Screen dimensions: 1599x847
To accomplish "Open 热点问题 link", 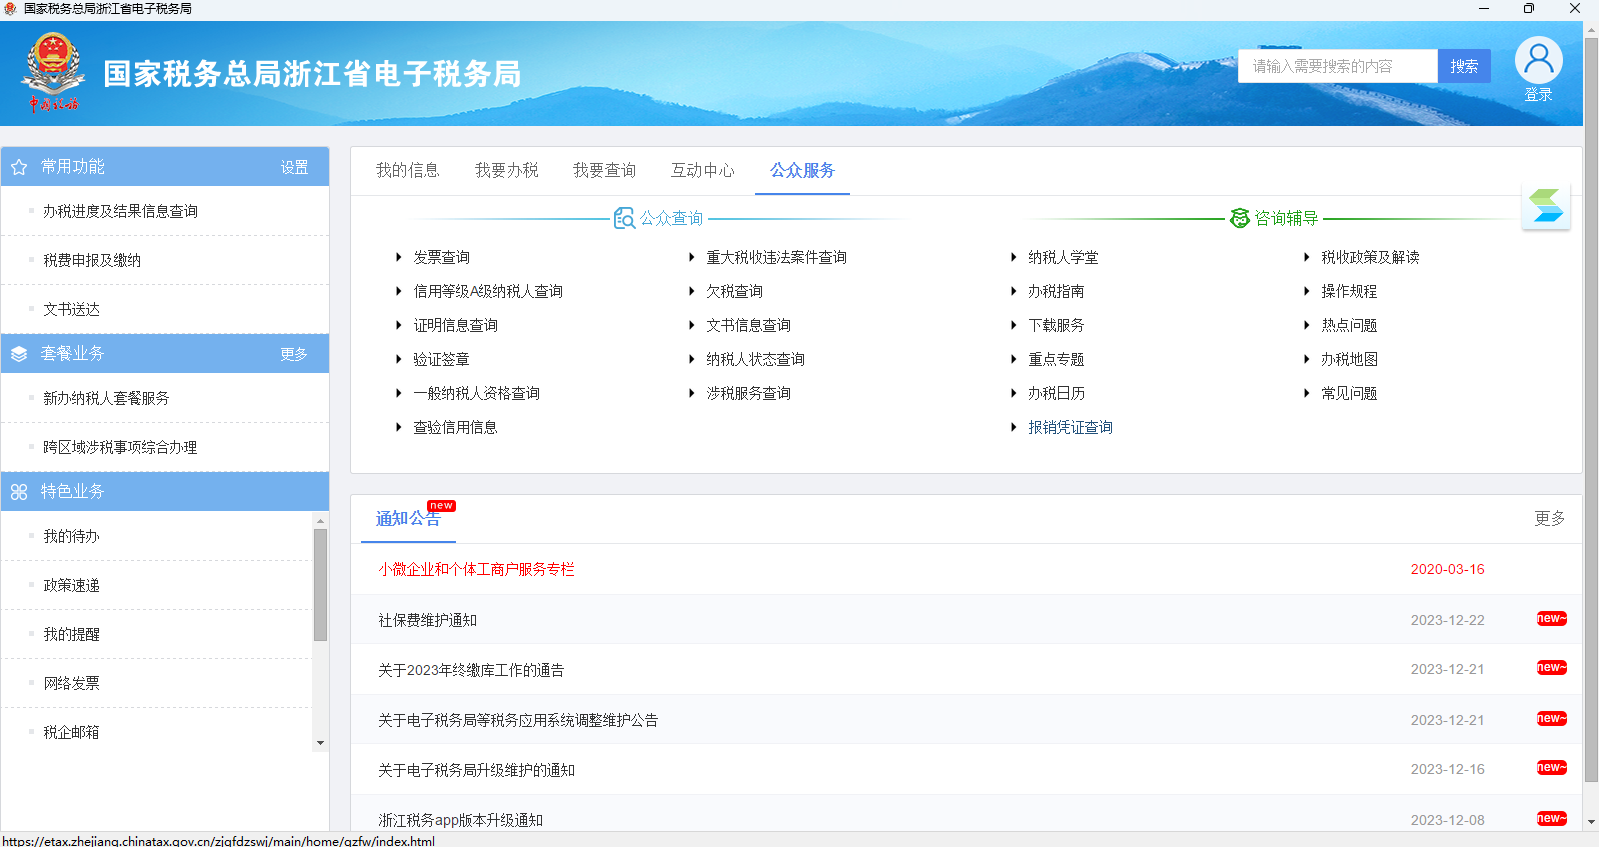I will coord(1349,325).
